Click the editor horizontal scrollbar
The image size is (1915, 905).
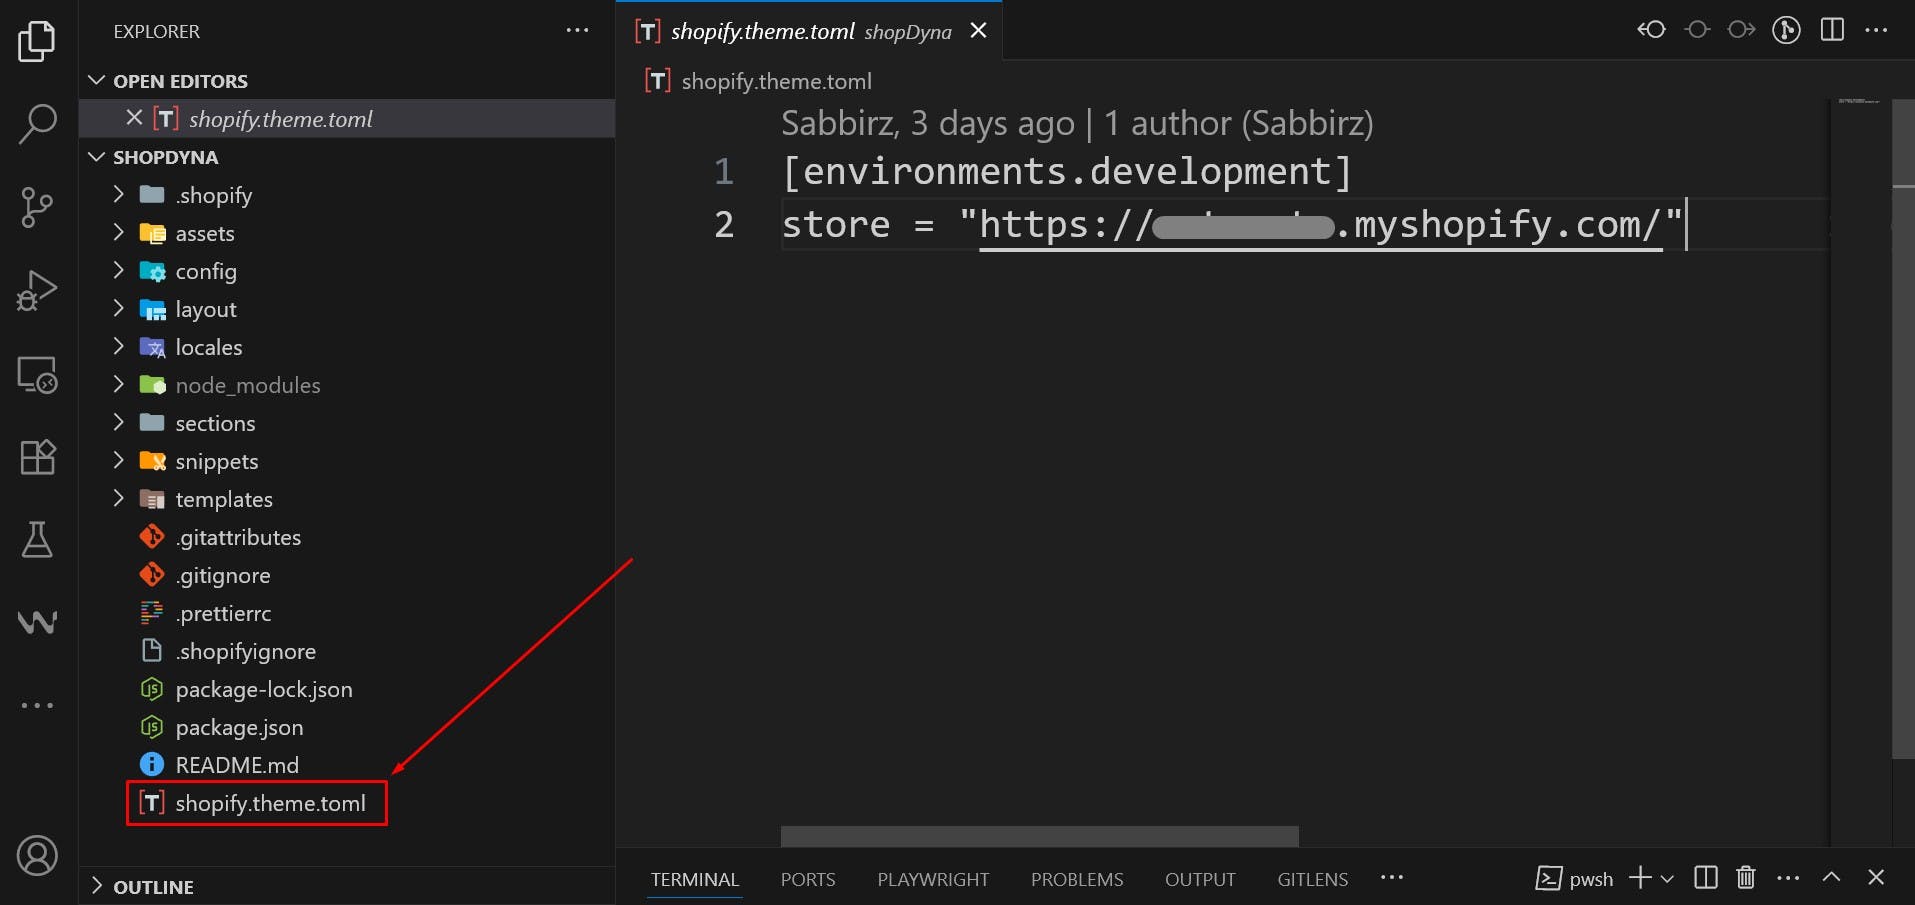coord(1039,836)
